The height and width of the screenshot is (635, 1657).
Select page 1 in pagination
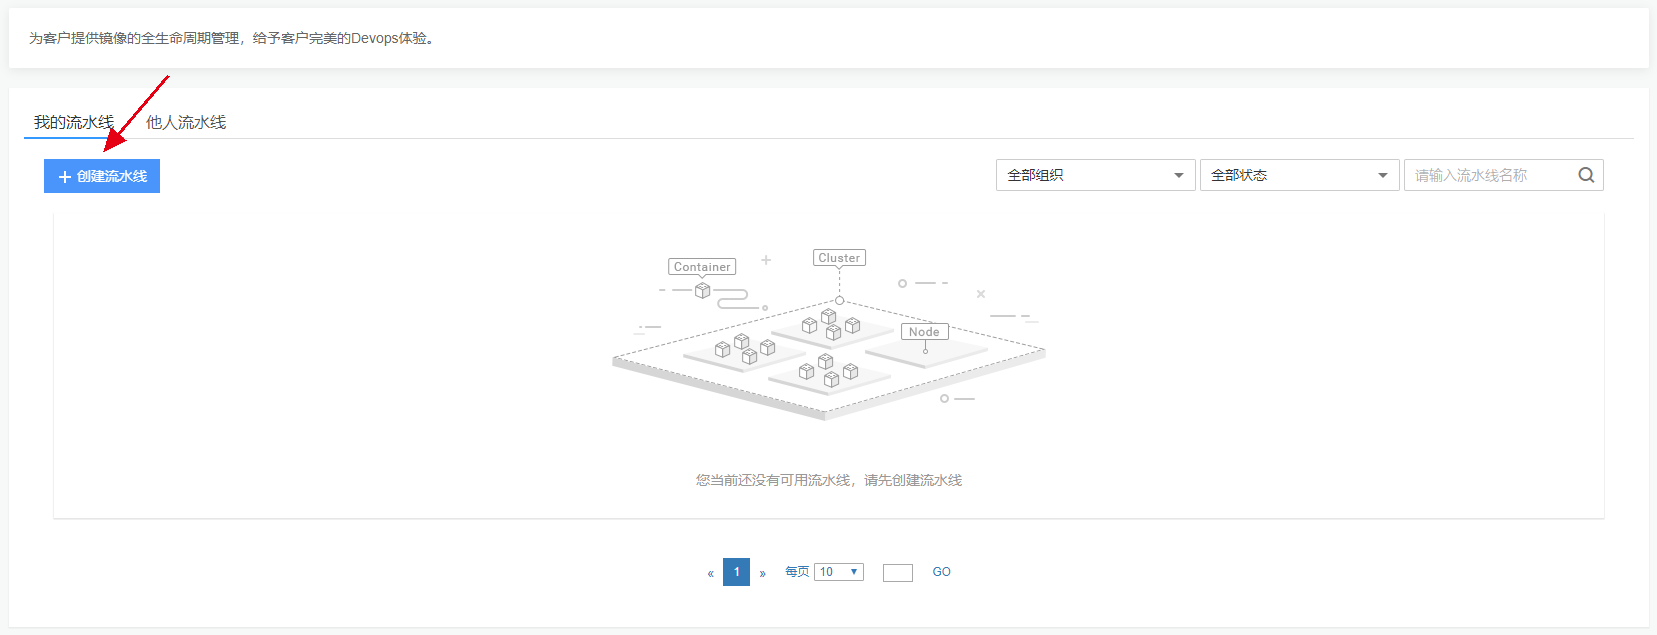[737, 572]
